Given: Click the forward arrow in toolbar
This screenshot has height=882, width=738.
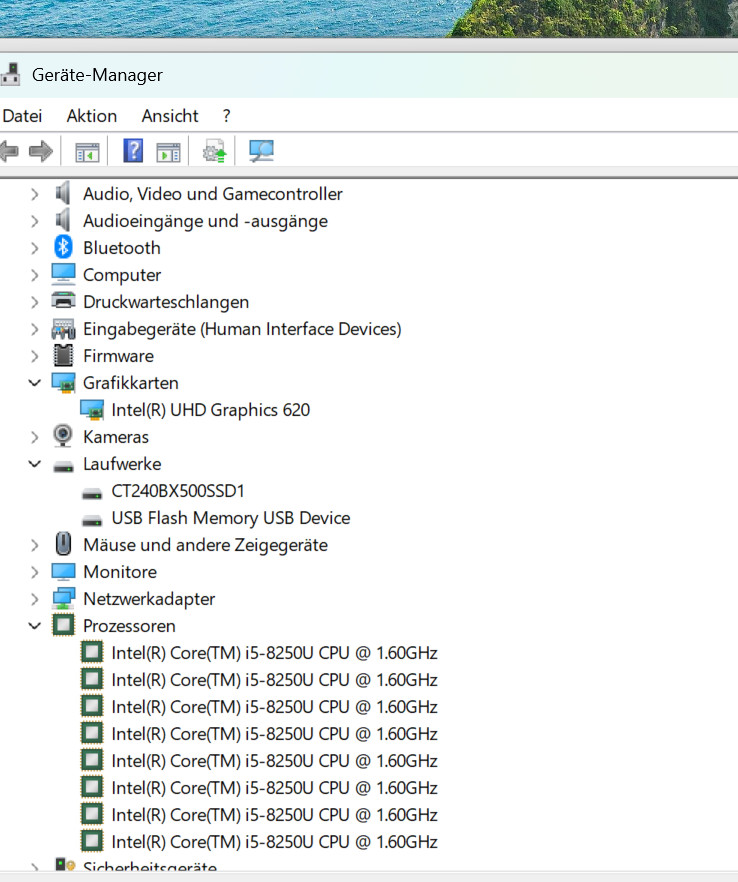Looking at the screenshot, I should coord(41,151).
